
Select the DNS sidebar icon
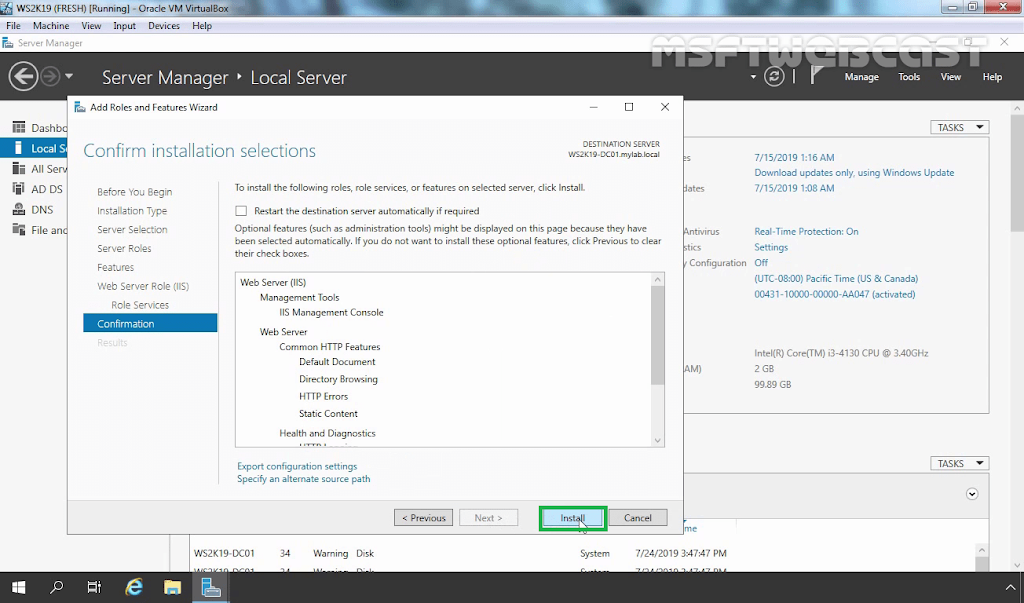coord(19,209)
